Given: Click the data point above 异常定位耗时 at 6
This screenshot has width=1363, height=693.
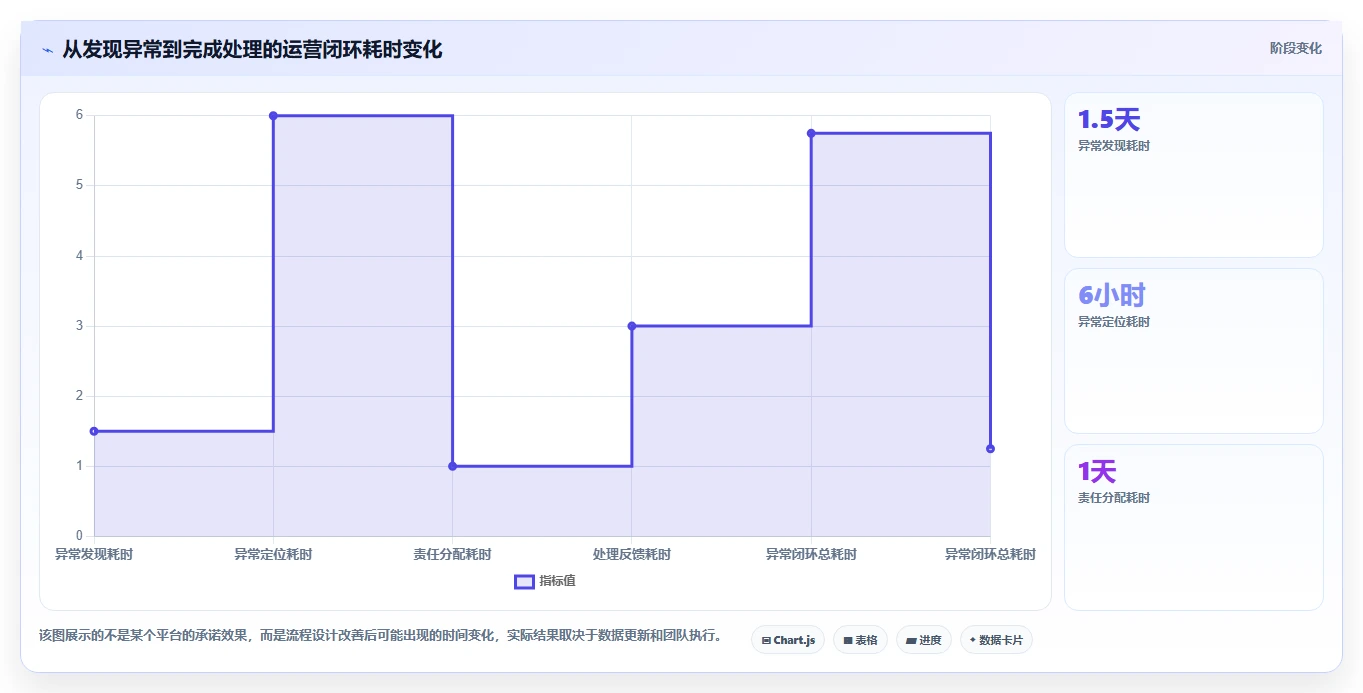Looking at the screenshot, I should click(273, 116).
